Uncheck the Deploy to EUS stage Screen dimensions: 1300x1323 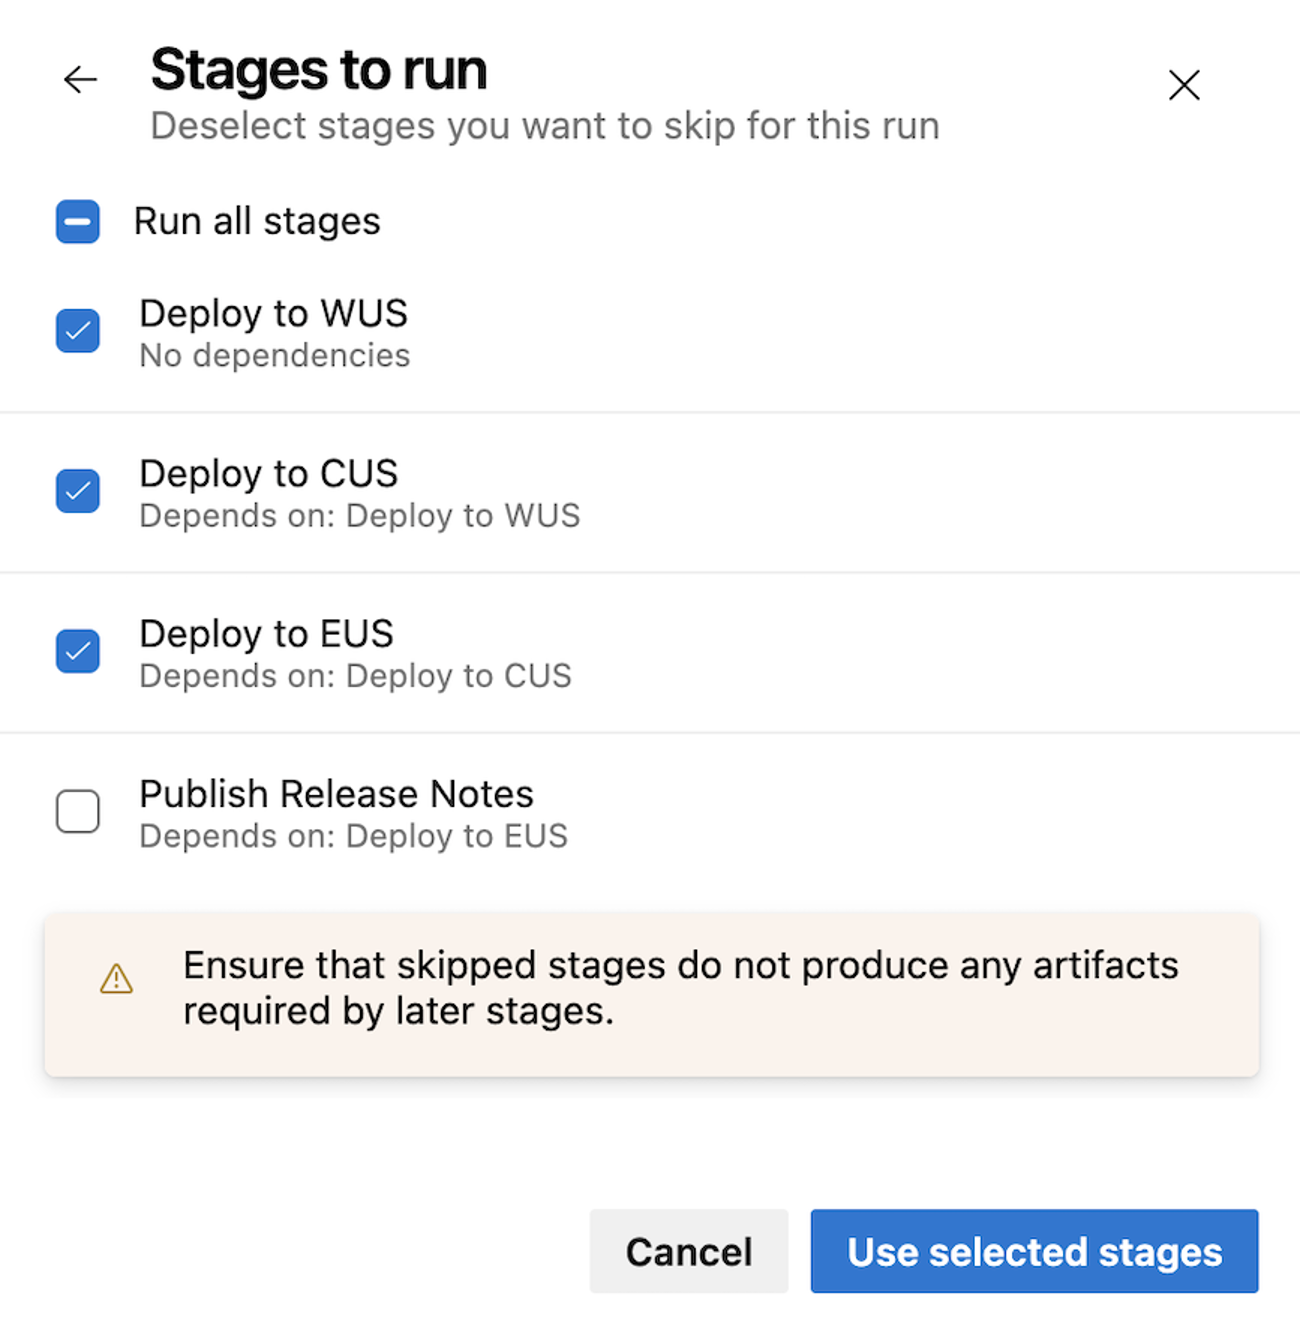click(78, 651)
